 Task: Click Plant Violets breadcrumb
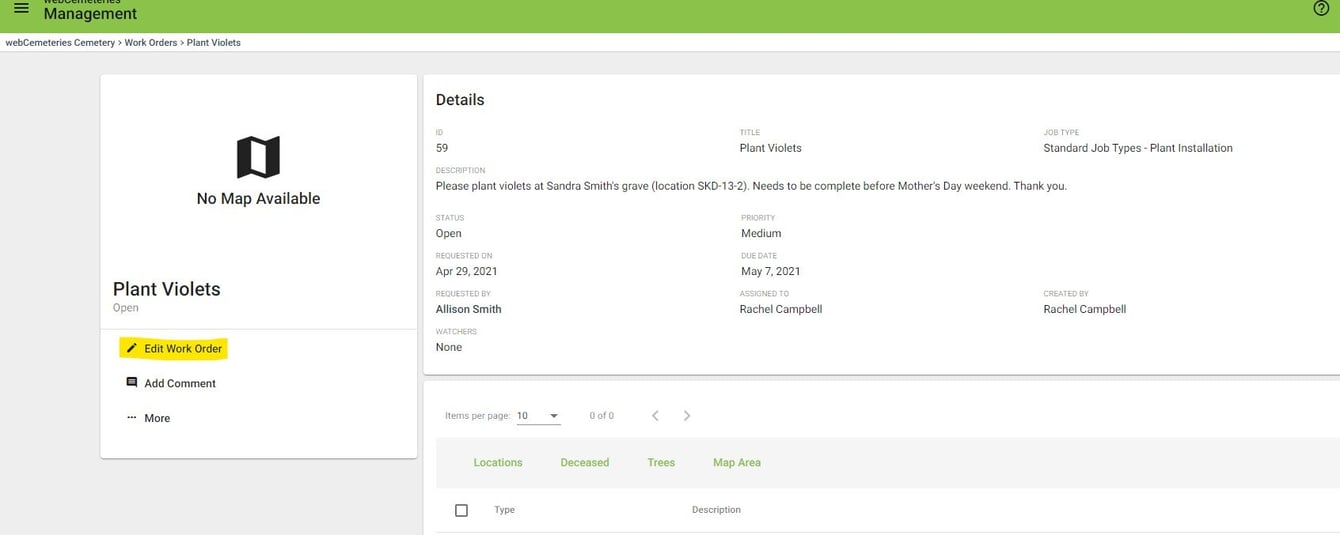pyautogui.click(x=214, y=43)
